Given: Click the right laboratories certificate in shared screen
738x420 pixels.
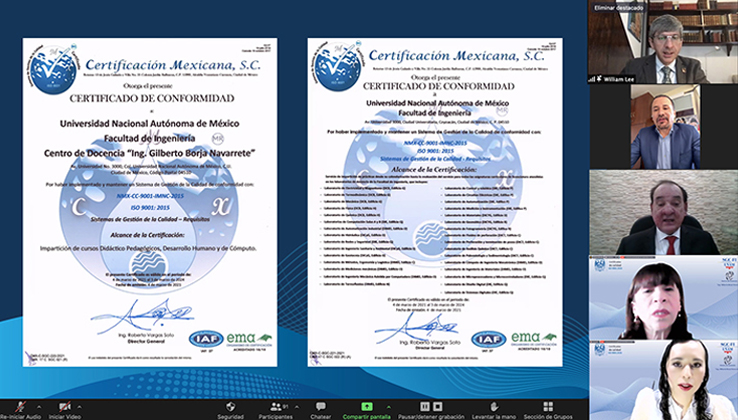Looking at the screenshot, I should 435,202.
